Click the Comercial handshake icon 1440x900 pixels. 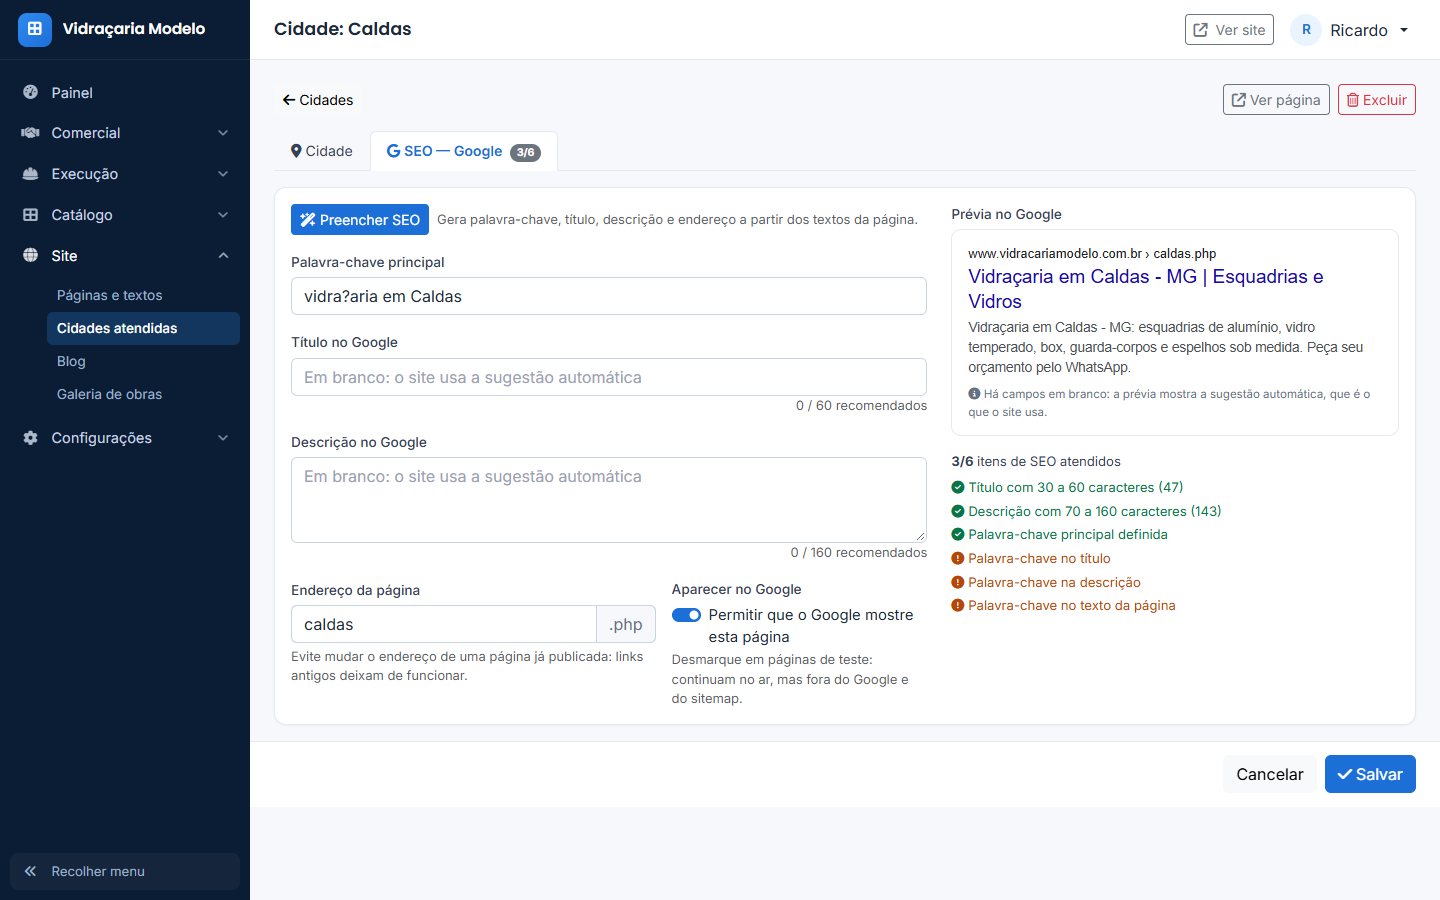(30, 133)
